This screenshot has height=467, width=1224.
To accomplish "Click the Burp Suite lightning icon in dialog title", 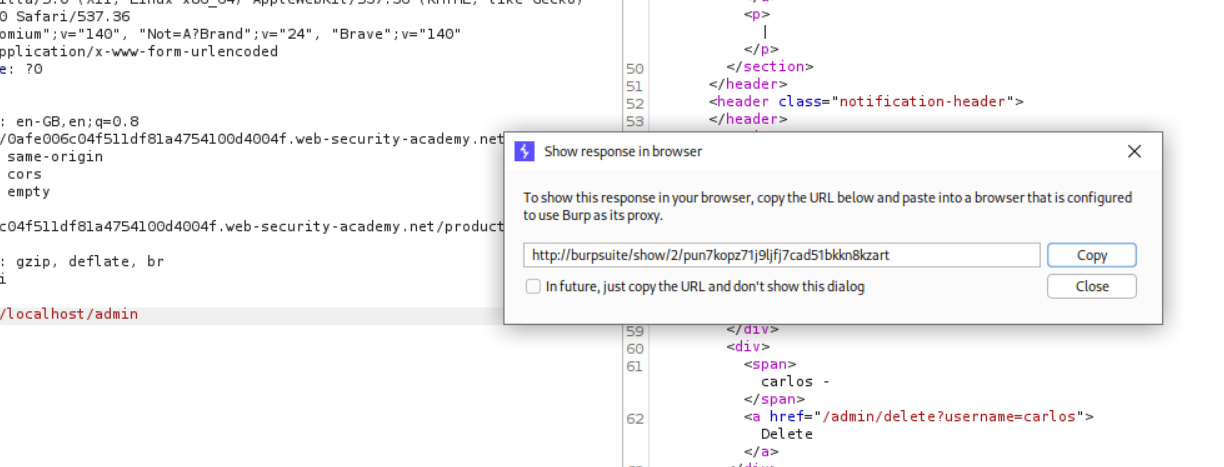I will click(x=525, y=152).
